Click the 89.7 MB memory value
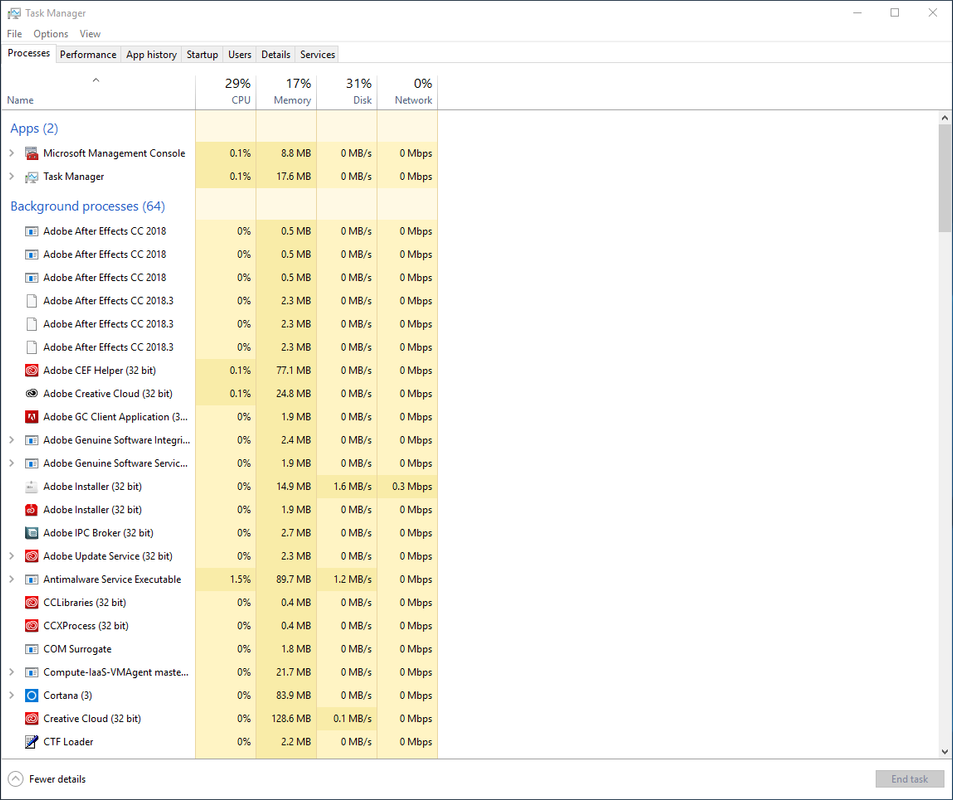Screen dimensions: 953x800 pos(294,579)
